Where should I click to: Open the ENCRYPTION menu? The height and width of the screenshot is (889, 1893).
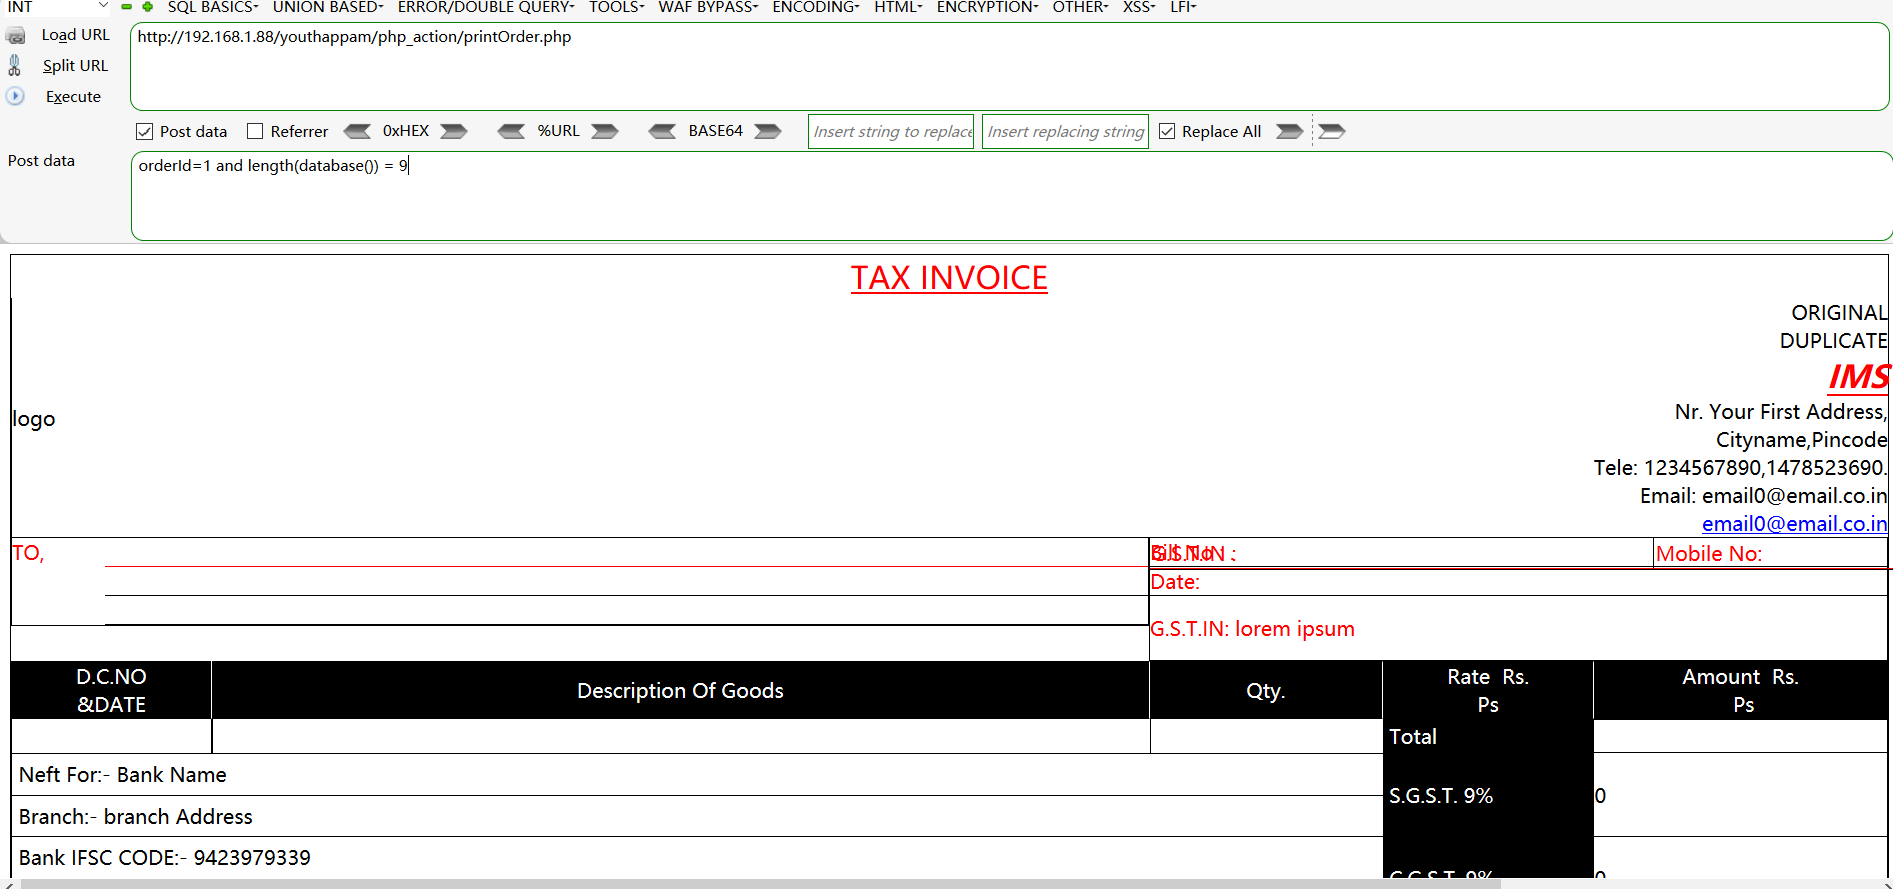tap(987, 7)
